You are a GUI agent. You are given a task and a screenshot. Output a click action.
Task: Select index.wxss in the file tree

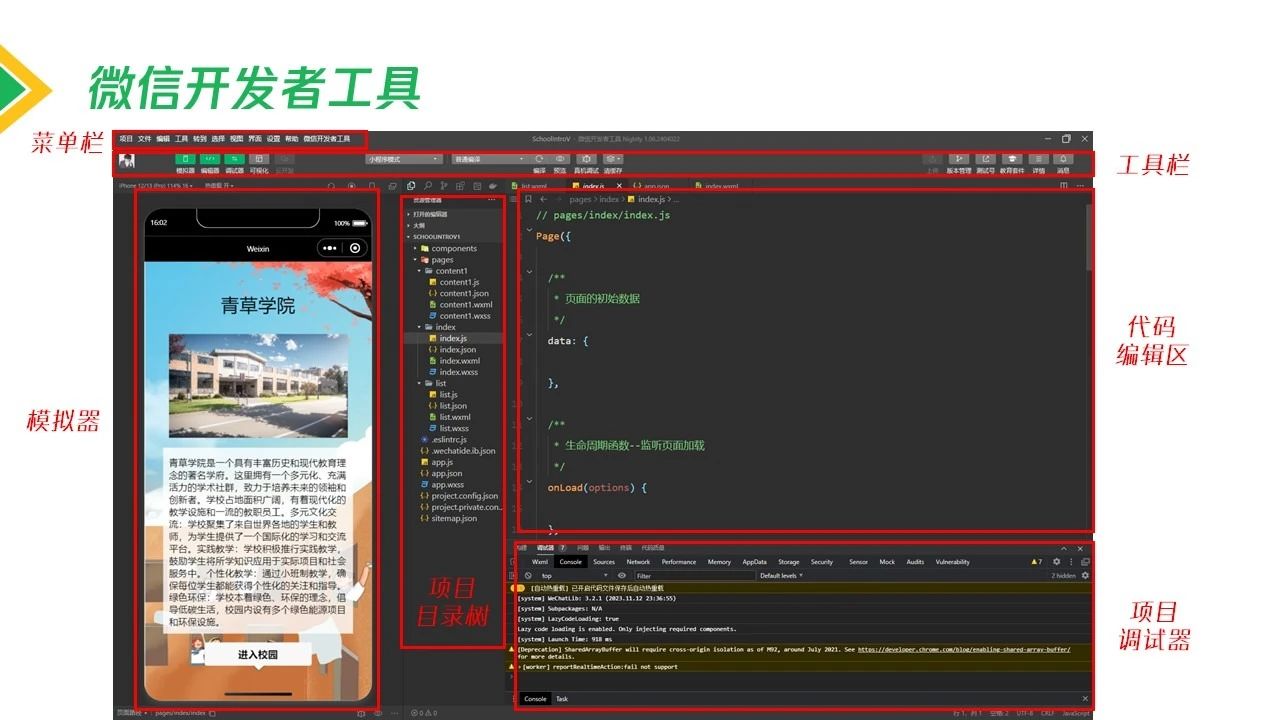(x=454, y=372)
